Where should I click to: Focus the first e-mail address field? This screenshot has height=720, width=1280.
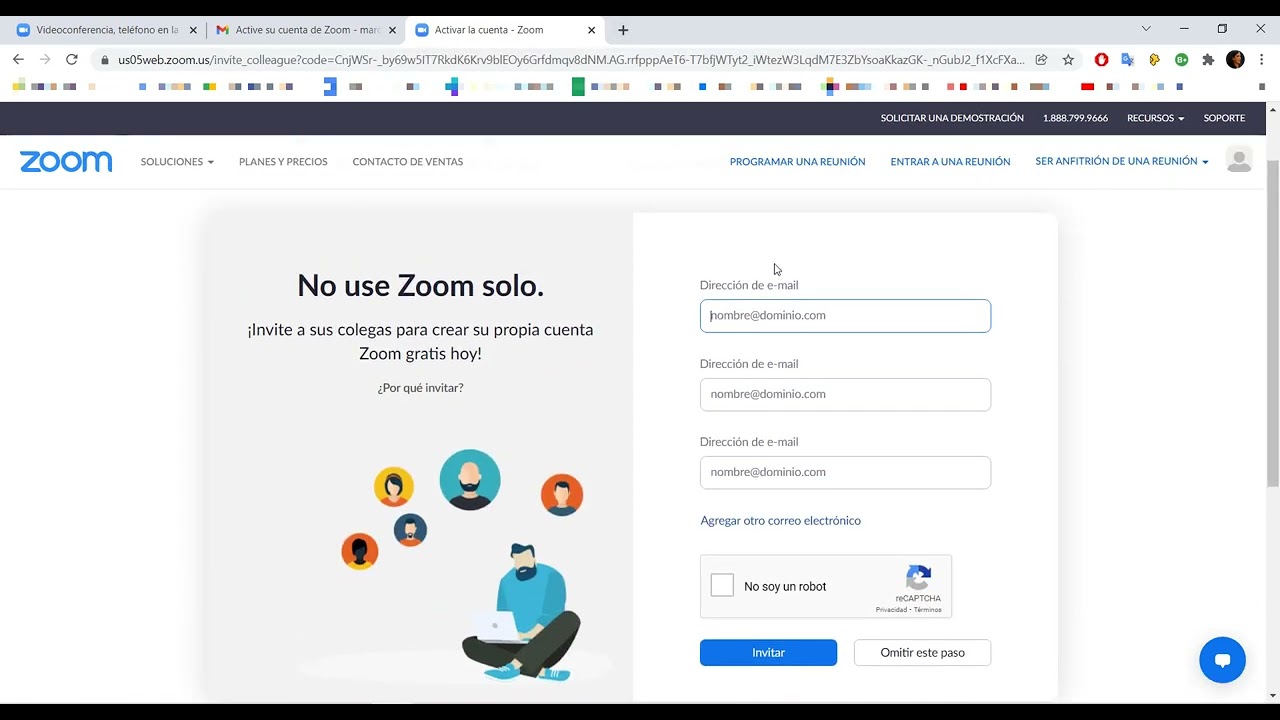[x=845, y=316]
